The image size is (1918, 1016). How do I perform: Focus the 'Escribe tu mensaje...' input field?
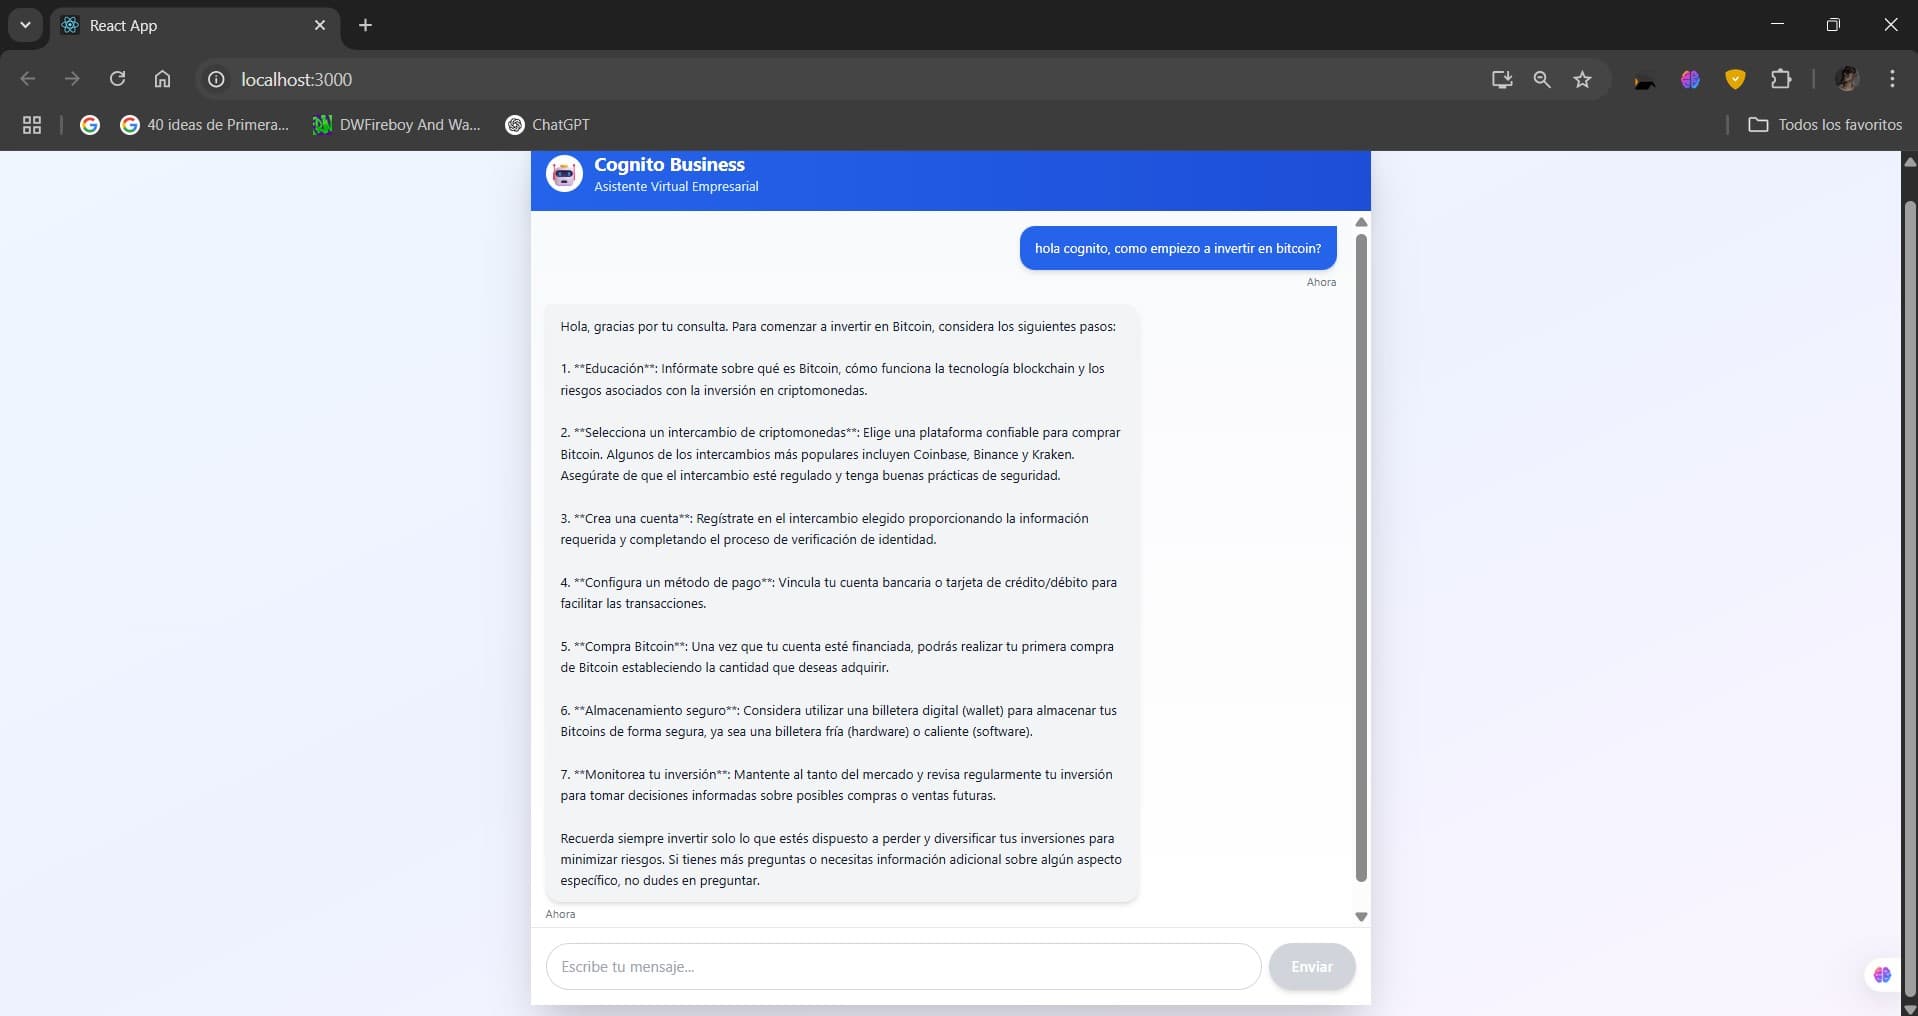(903, 967)
